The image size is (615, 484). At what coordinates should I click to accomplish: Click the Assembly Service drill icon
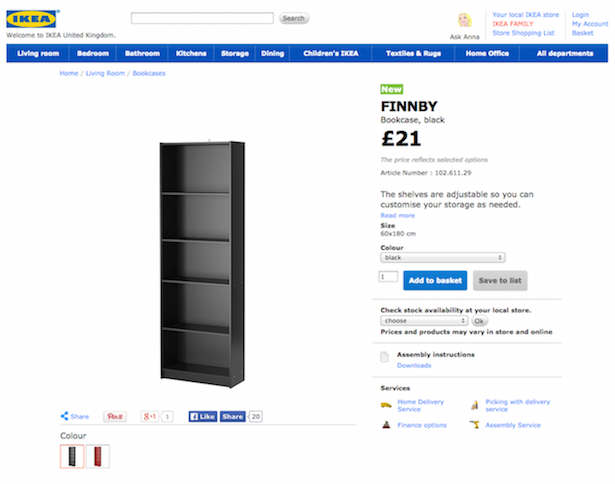pos(473,425)
